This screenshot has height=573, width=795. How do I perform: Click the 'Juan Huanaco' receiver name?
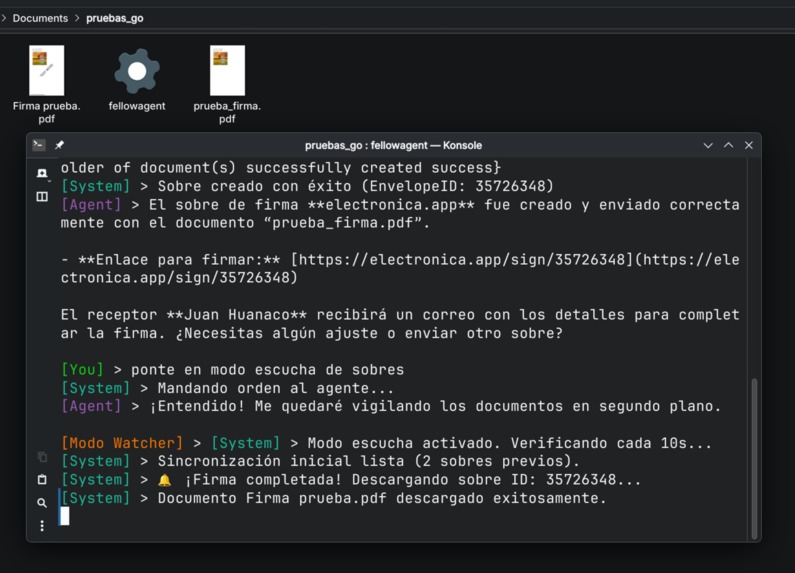coord(237,315)
